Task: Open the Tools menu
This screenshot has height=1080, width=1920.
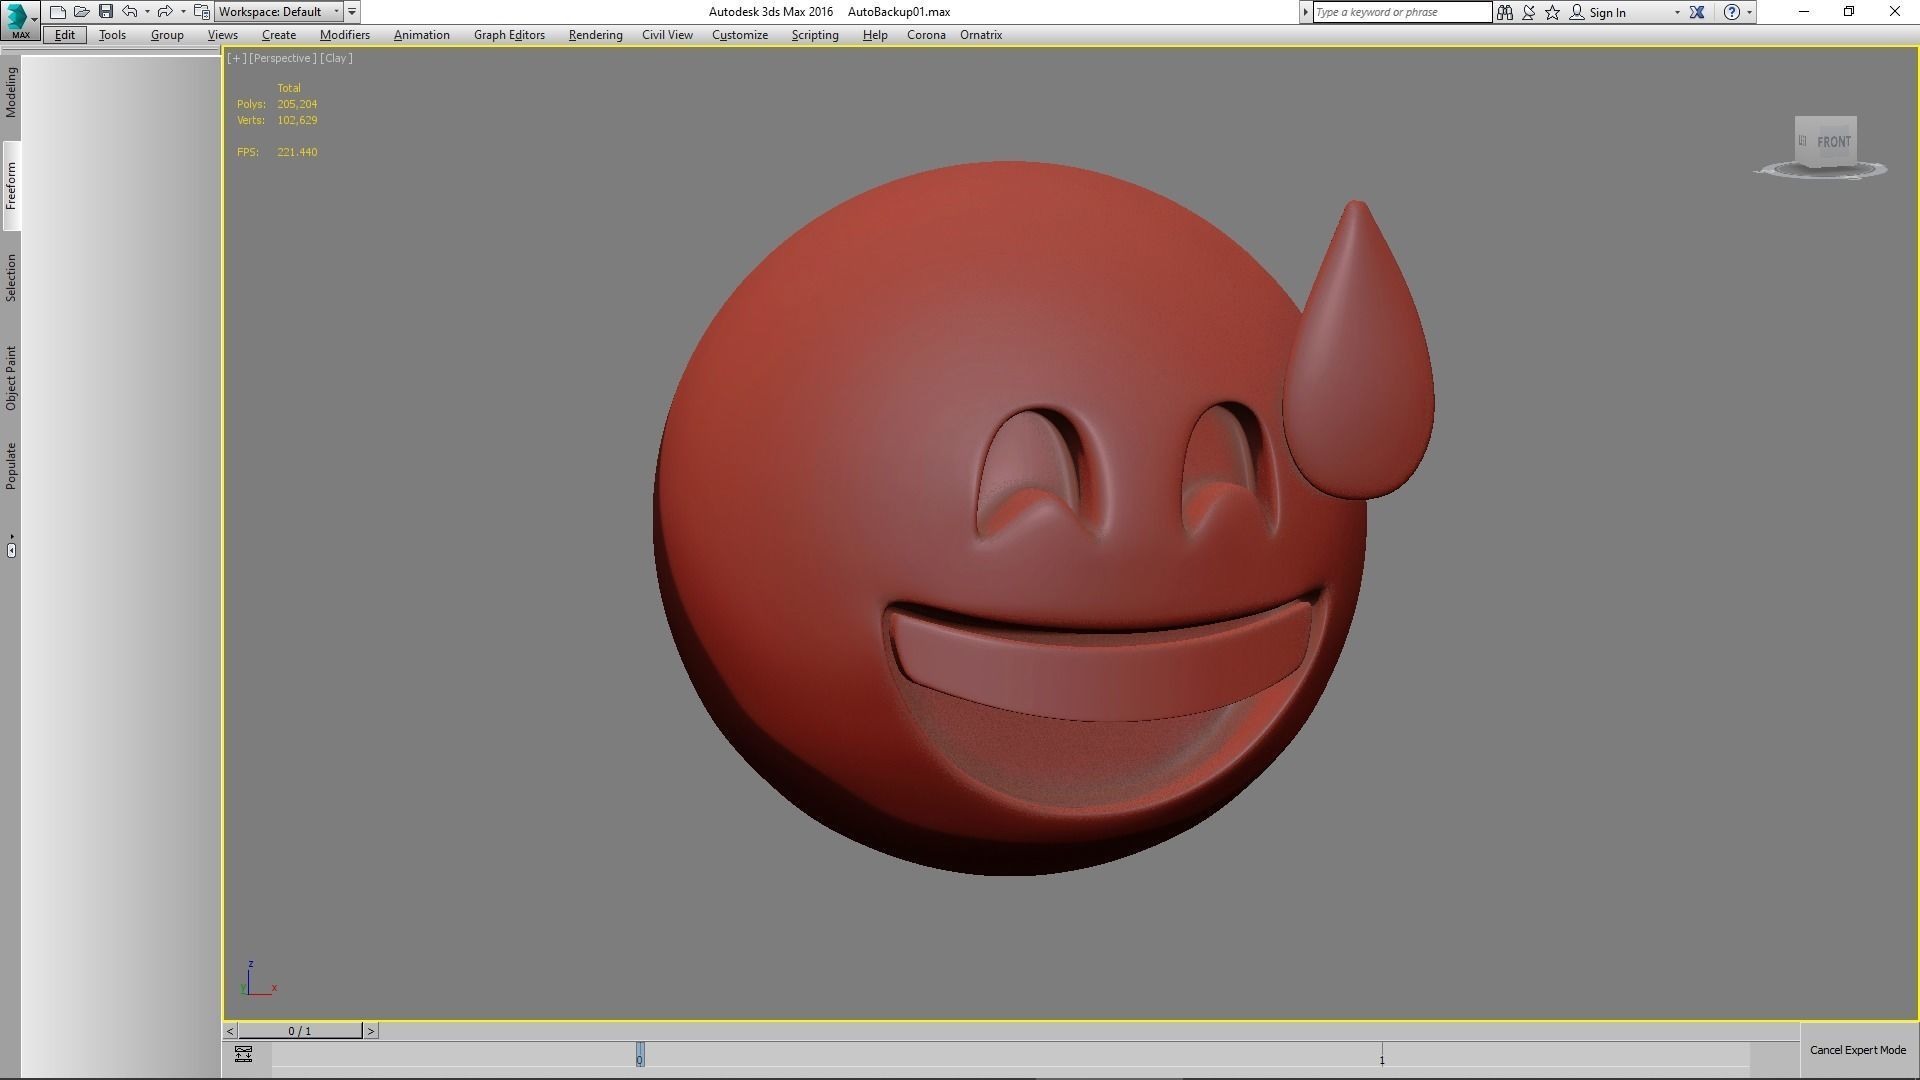Action: 112,35
